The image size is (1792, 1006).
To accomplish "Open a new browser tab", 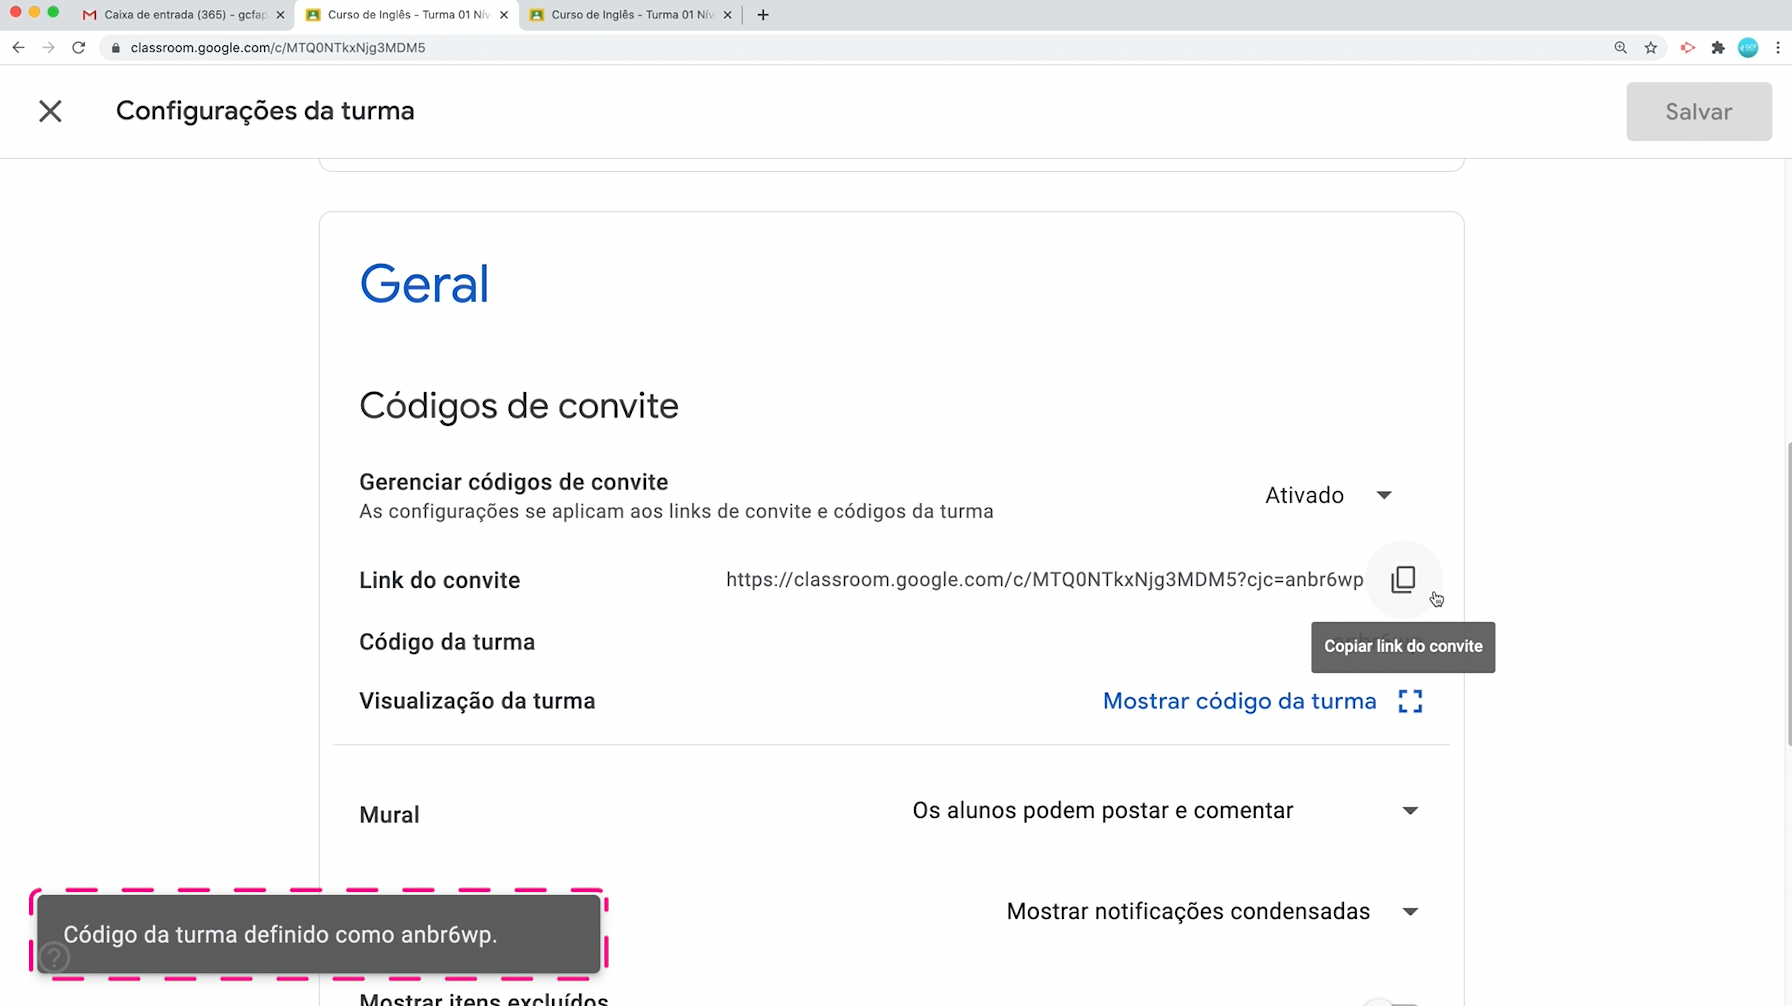I will click(763, 15).
